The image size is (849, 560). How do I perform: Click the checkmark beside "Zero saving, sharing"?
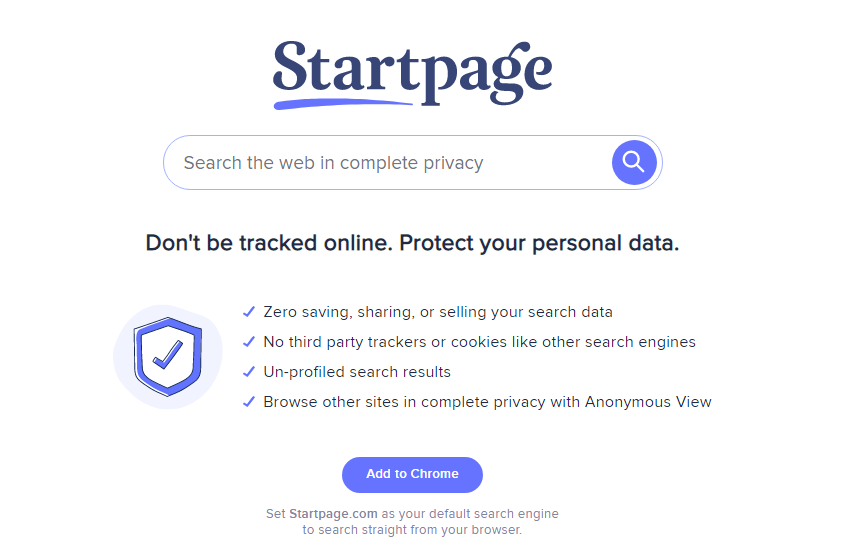tap(249, 312)
